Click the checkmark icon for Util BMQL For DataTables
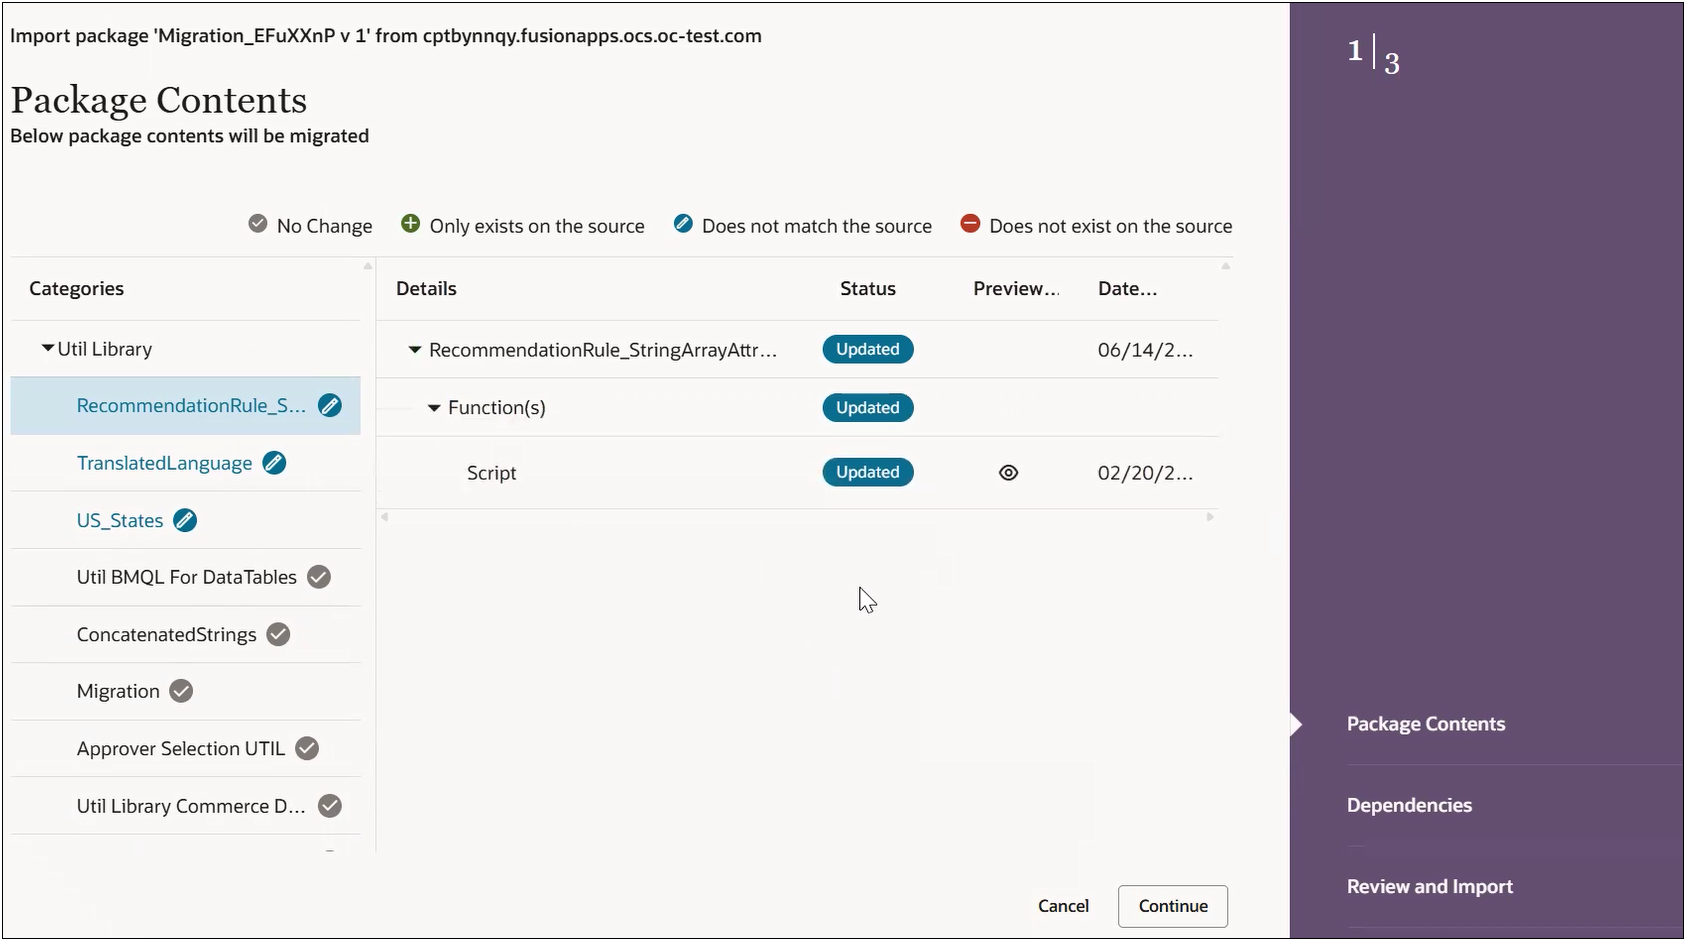This screenshot has width=1686, height=941. [319, 577]
